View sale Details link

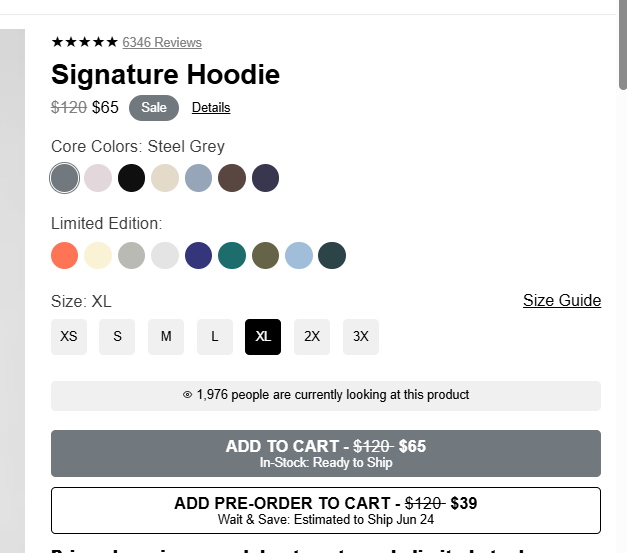pyautogui.click(x=211, y=108)
